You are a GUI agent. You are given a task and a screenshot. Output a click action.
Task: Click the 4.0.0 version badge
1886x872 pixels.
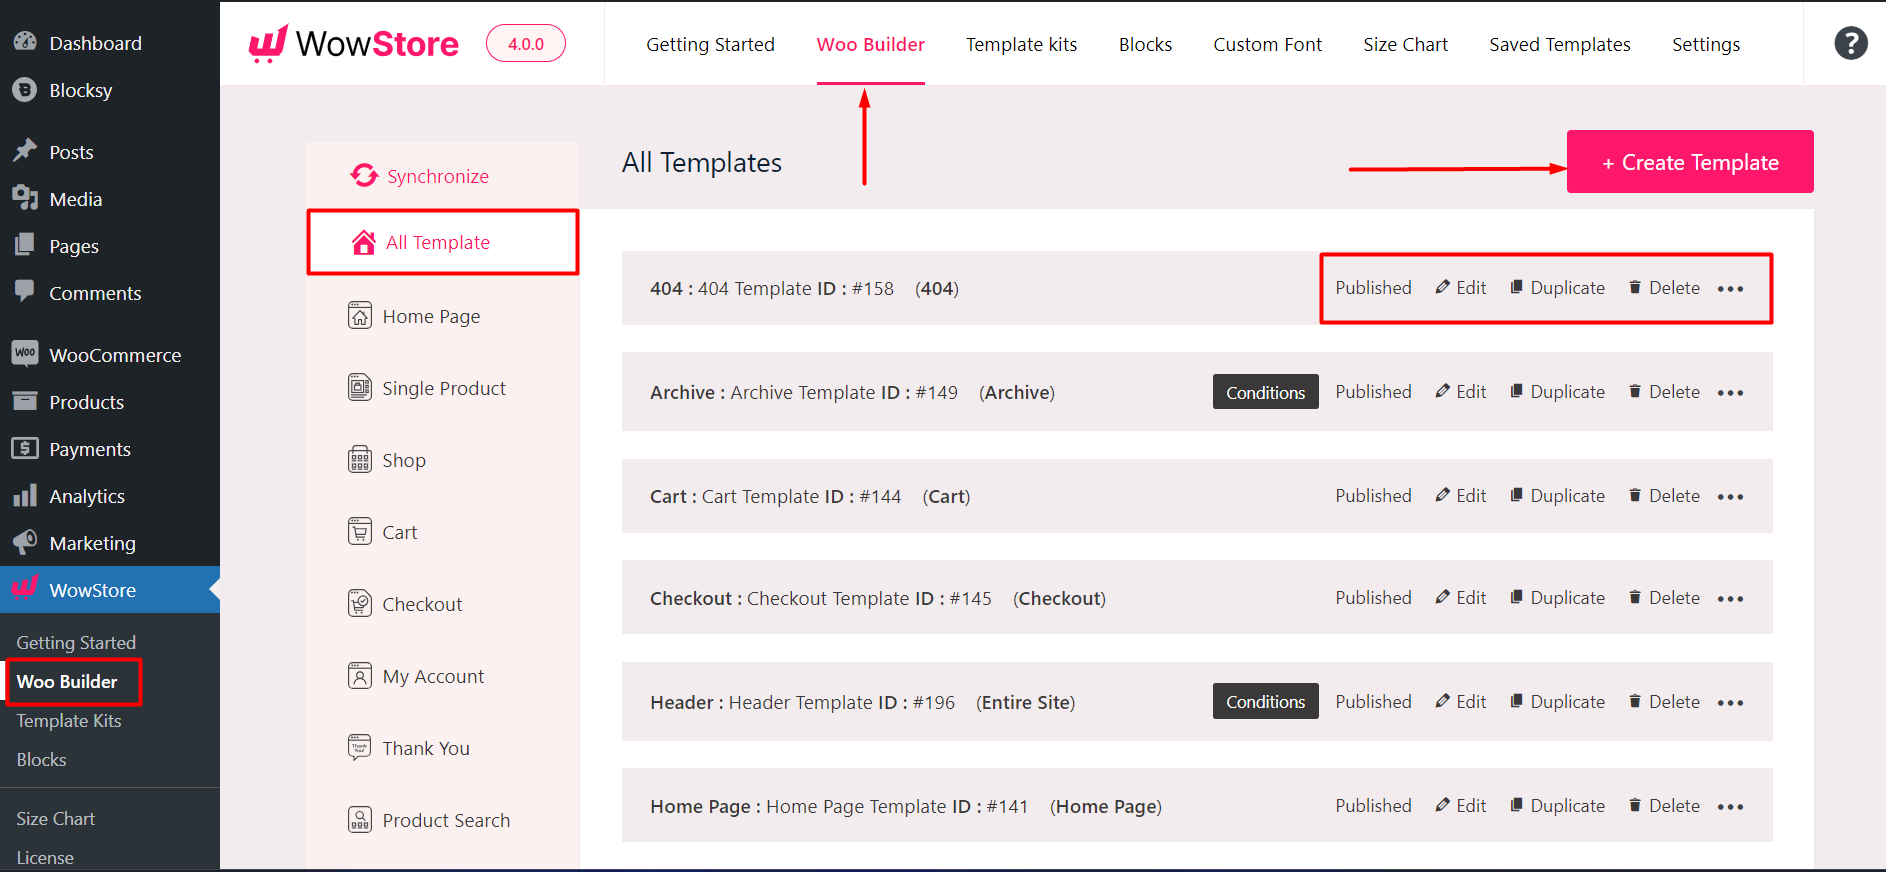coord(526,44)
